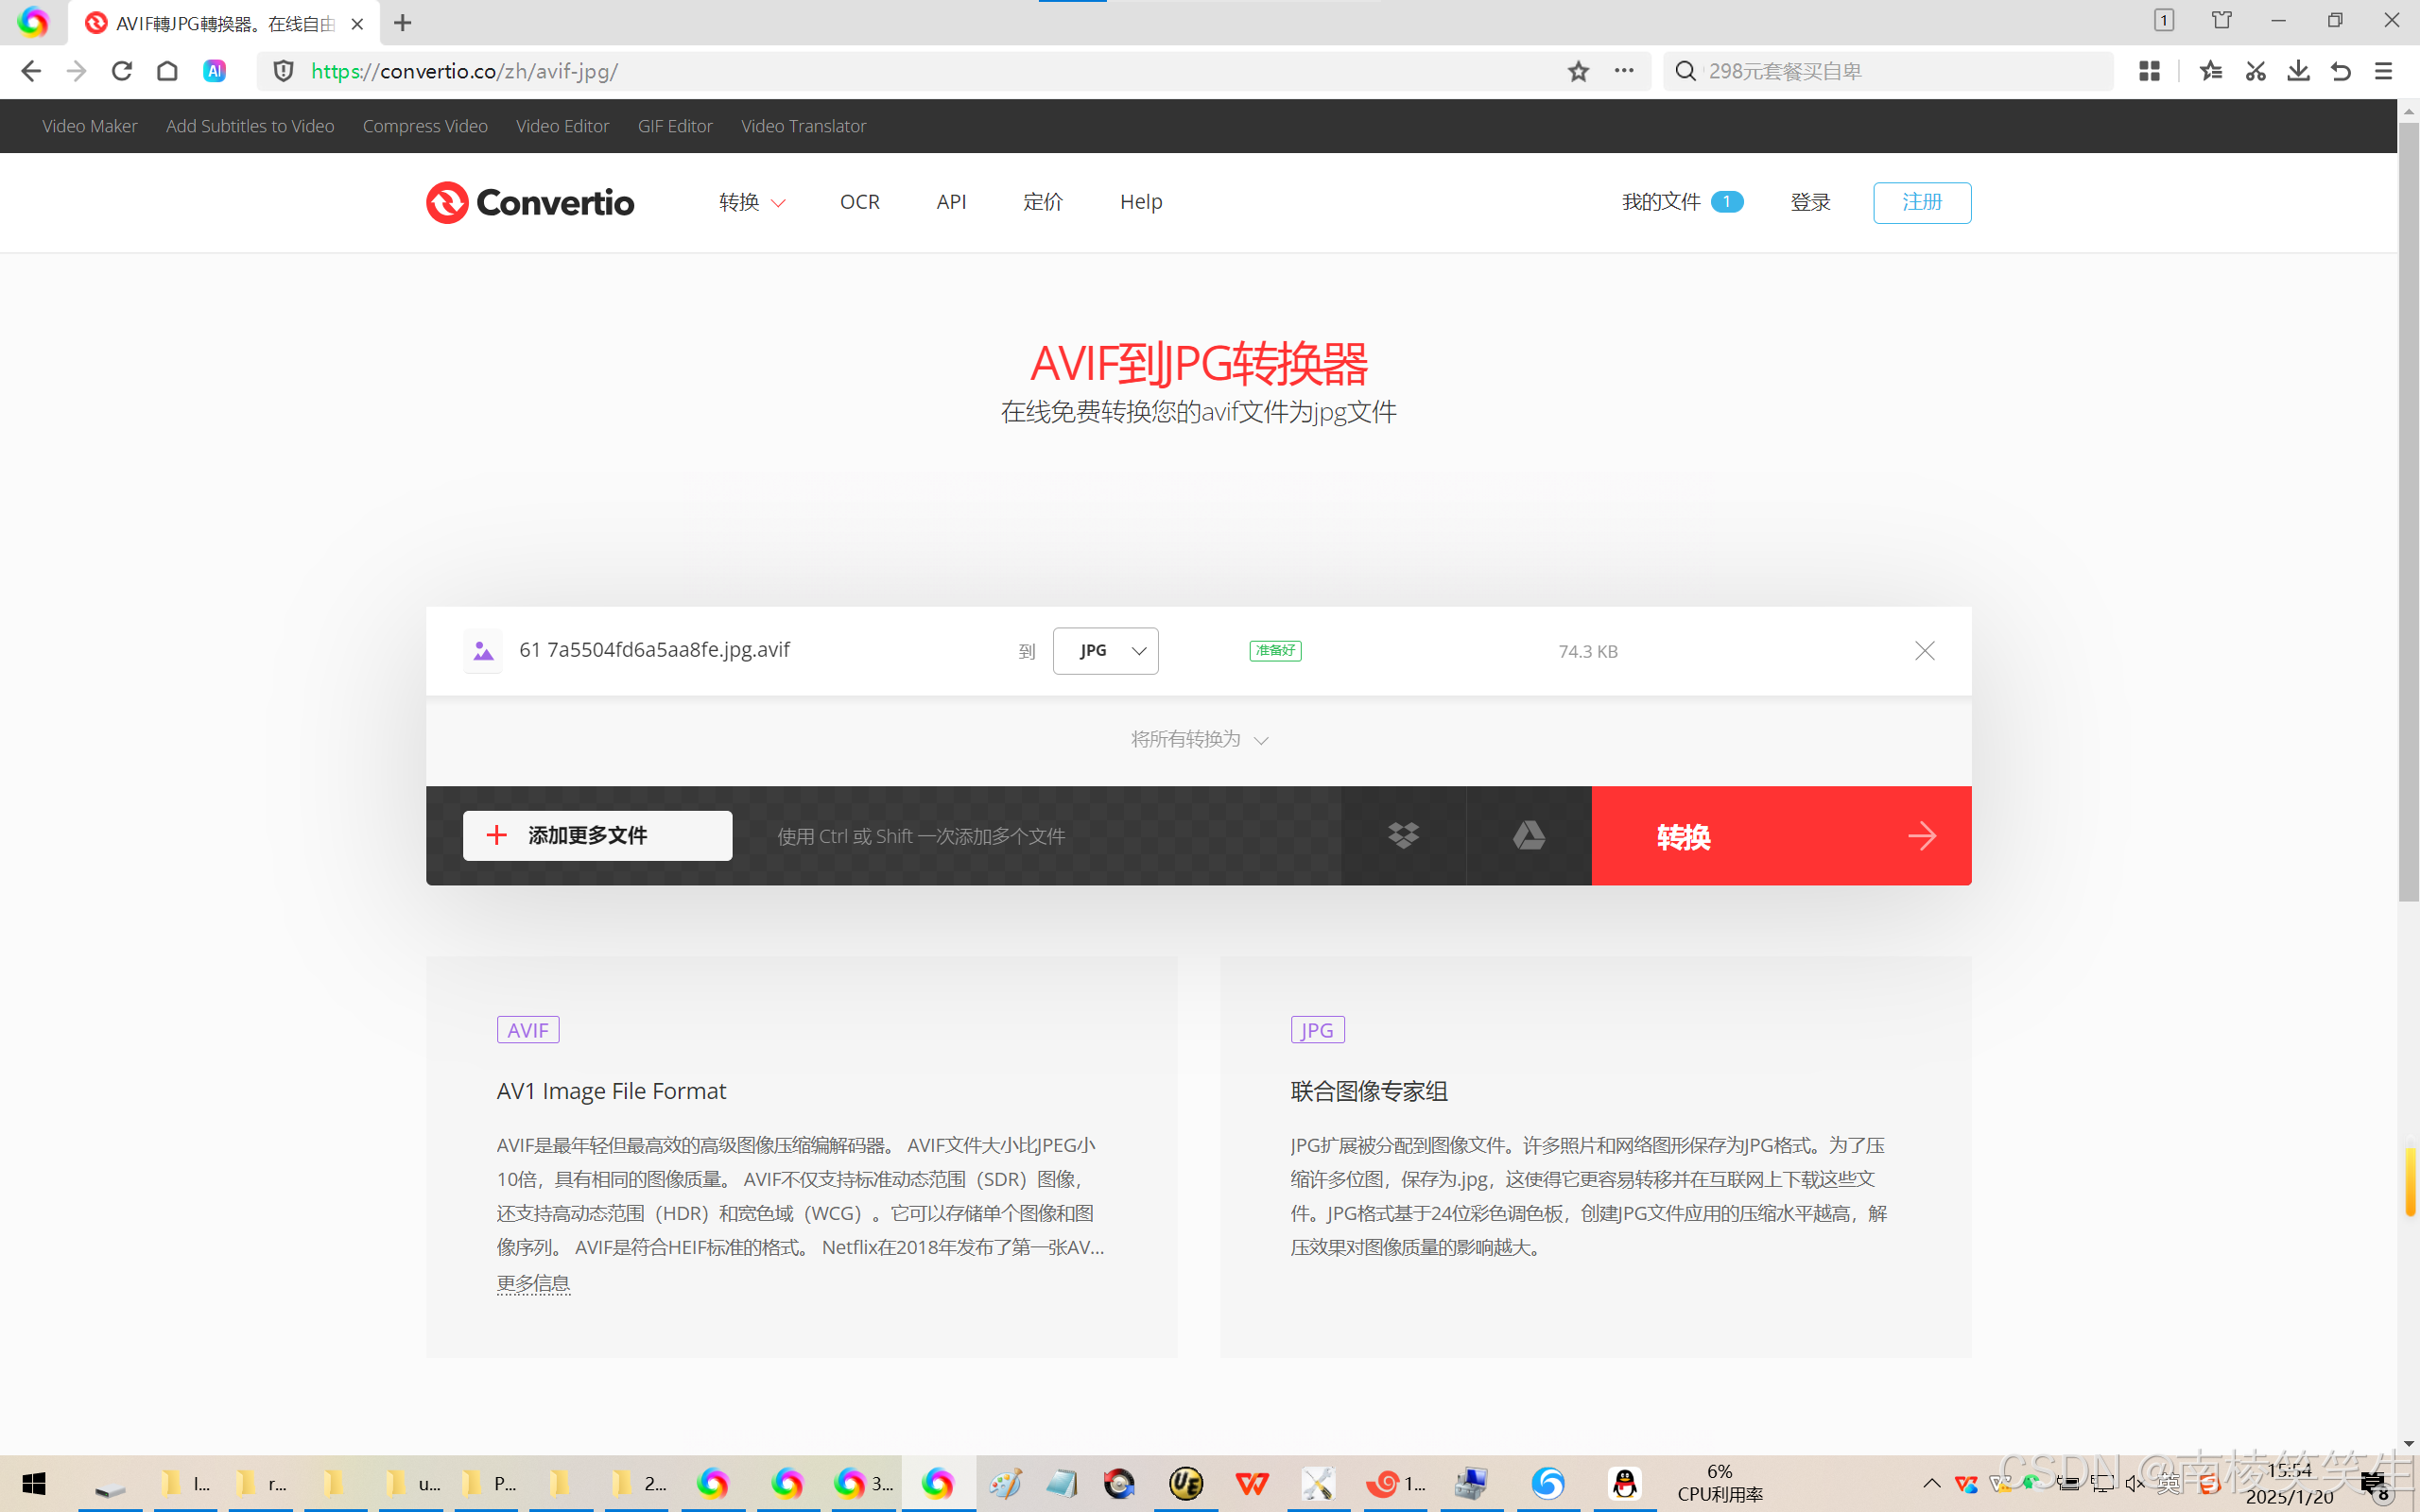Bookmark page with the star icon

point(1578,71)
